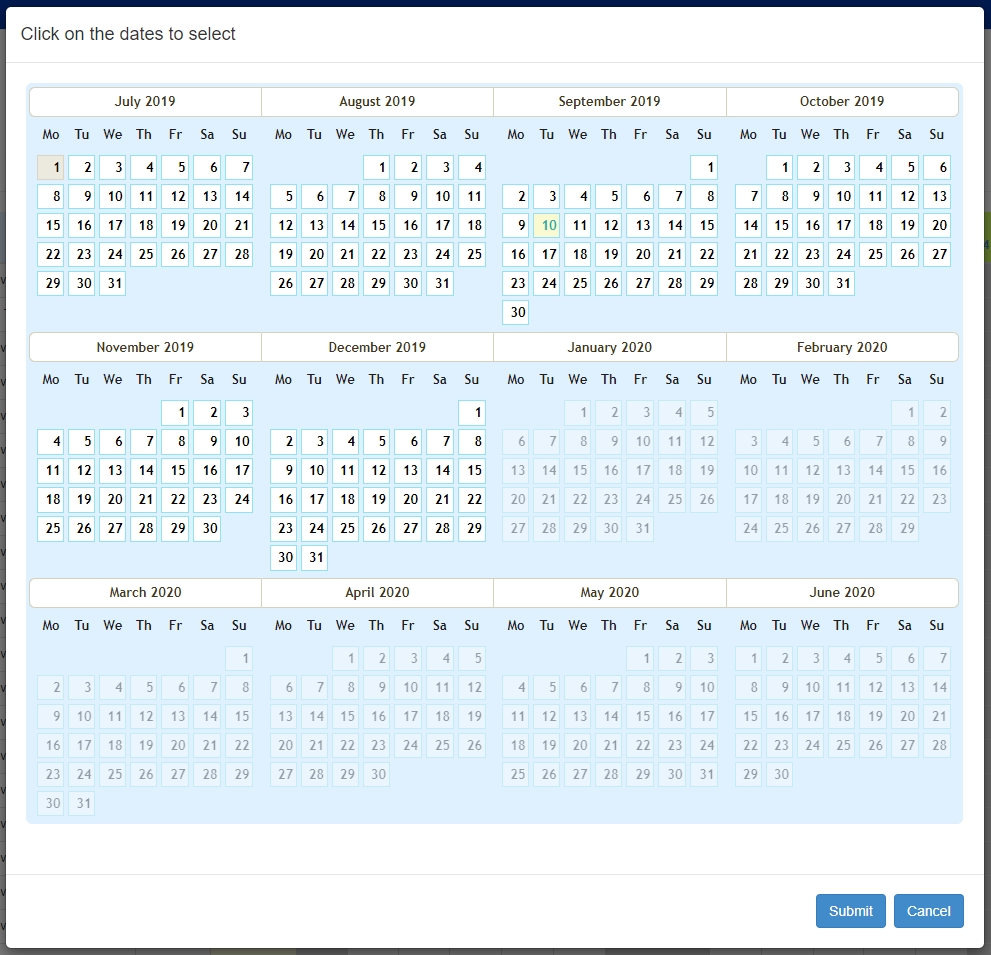Click disabled January 15, 2020
The height and width of the screenshot is (955, 991).
click(x=578, y=470)
